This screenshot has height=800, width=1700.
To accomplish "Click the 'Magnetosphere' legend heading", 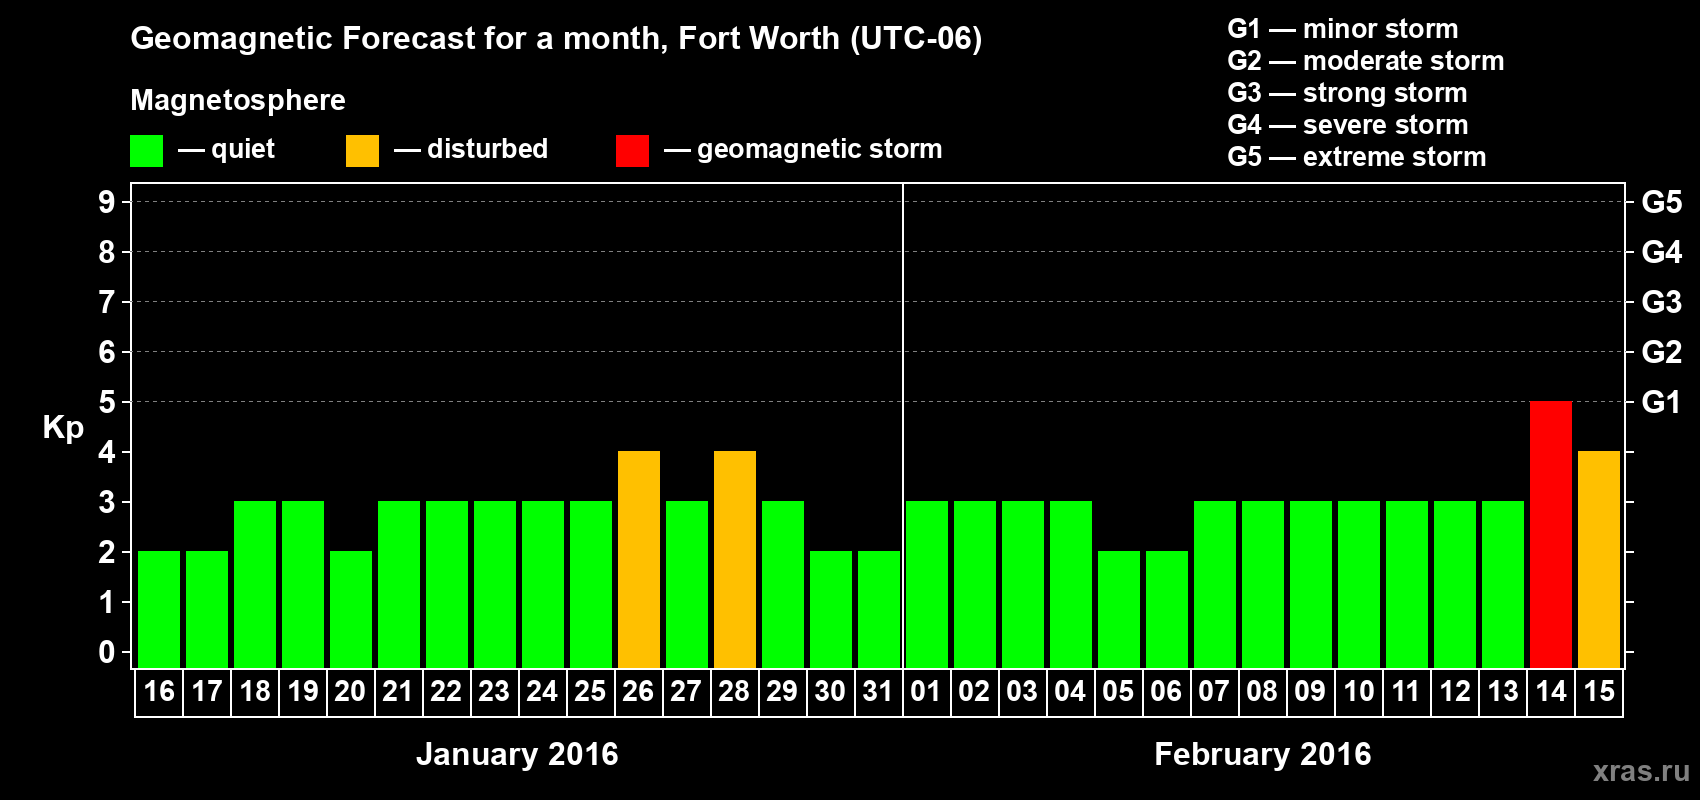I will pyautogui.click(x=238, y=100).
